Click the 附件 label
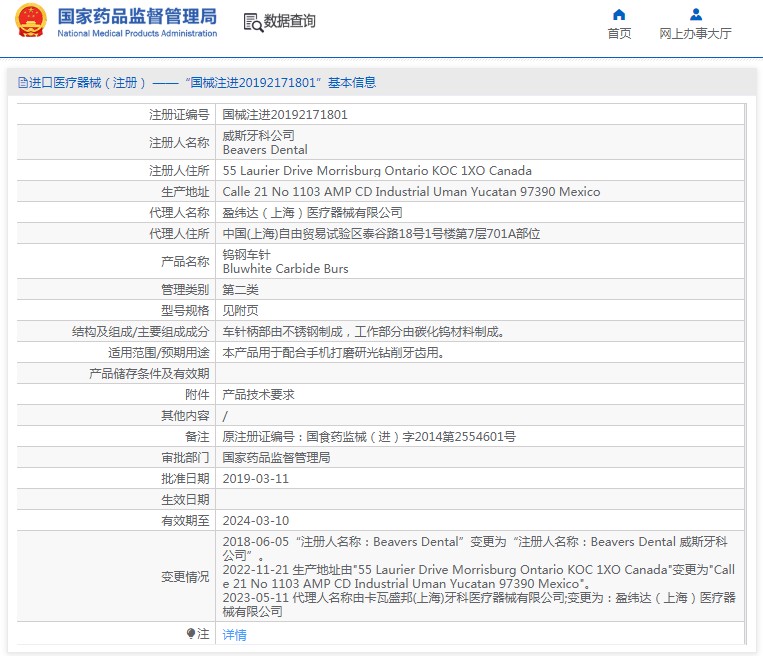The image size is (763, 656). tap(197, 395)
